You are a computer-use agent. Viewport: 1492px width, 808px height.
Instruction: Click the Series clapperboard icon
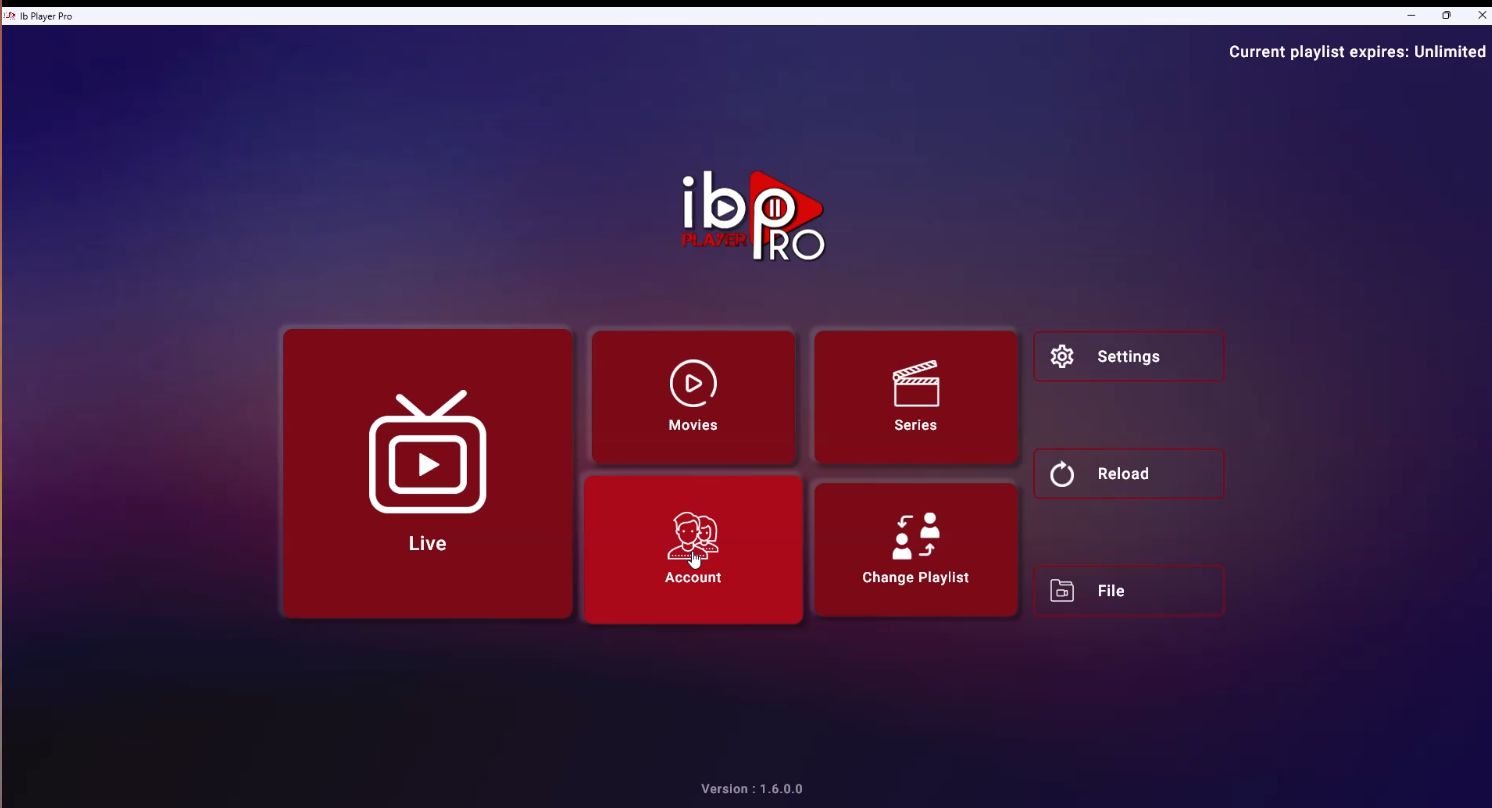[x=915, y=384]
